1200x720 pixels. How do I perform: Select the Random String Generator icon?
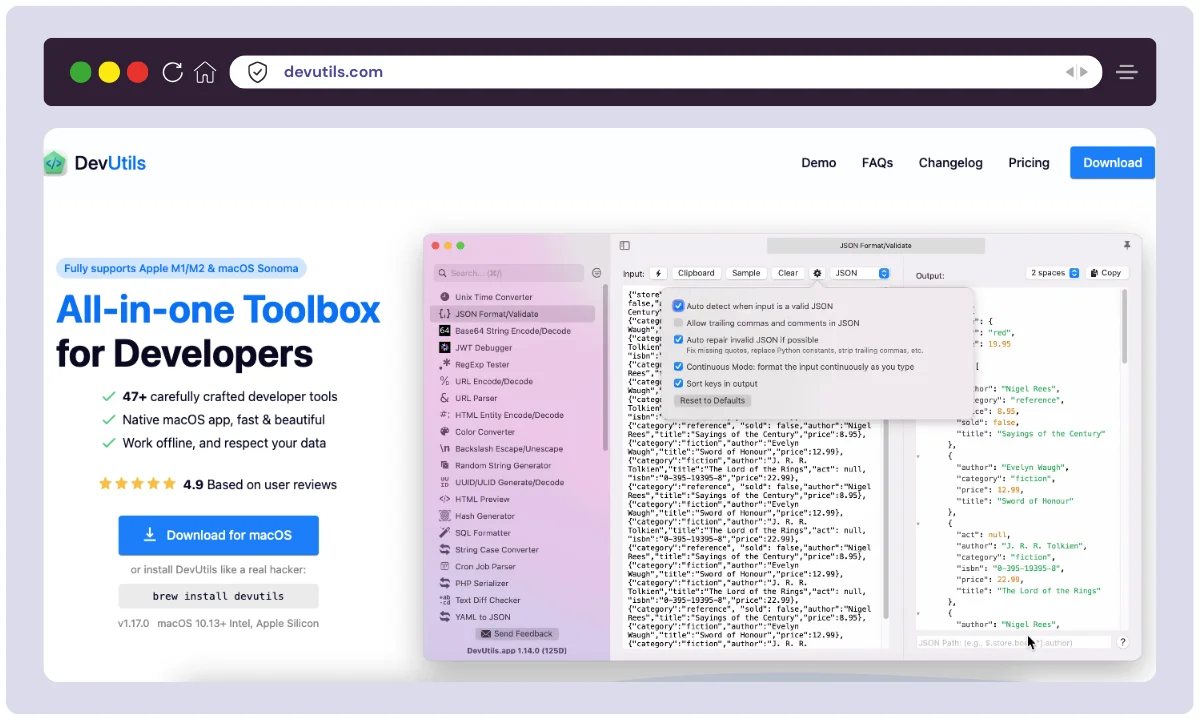tap(445, 465)
